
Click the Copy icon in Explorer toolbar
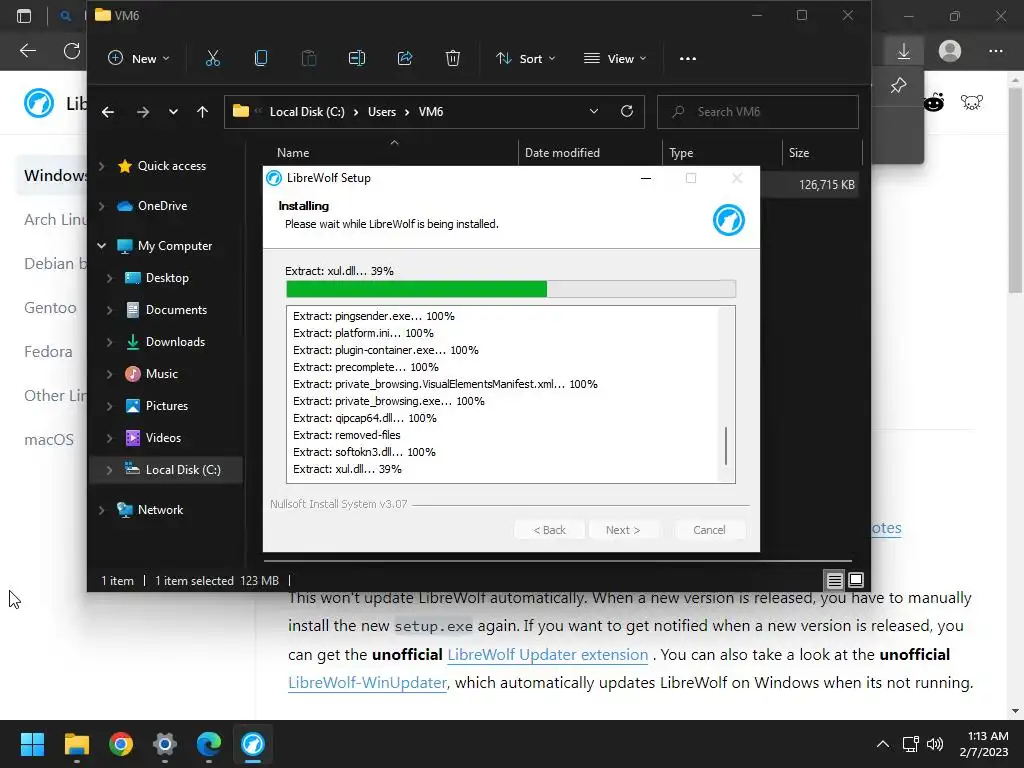pos(261,59)
